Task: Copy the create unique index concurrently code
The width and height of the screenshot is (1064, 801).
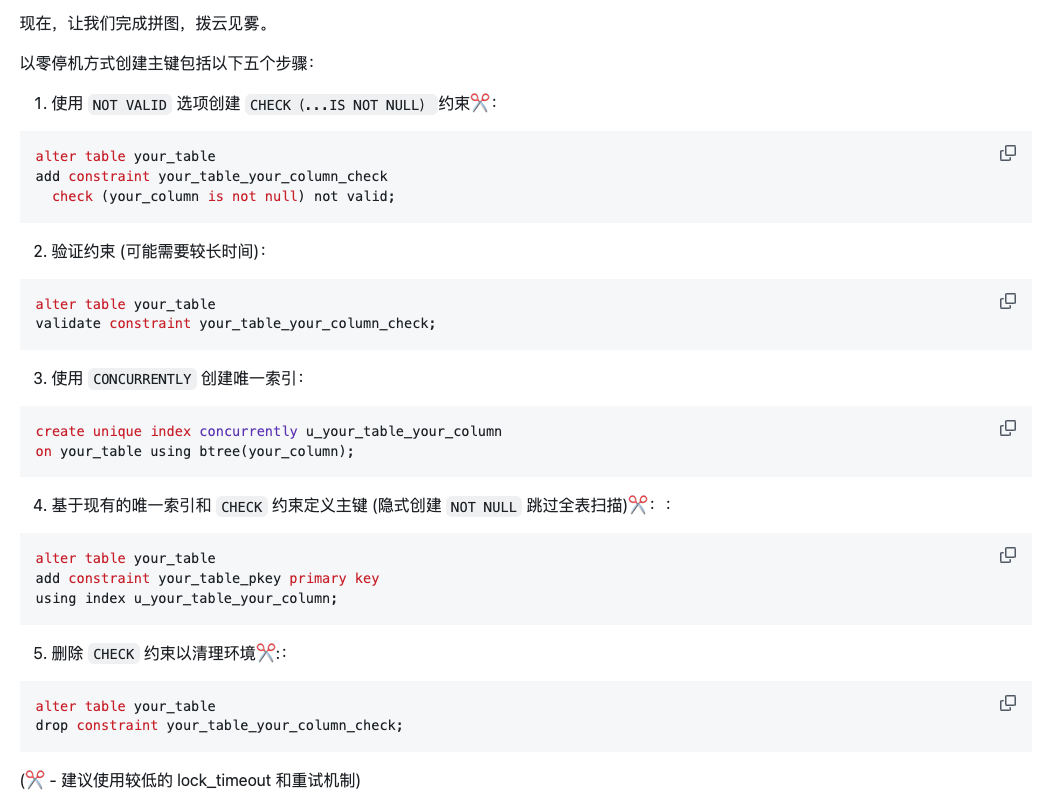Action: point(1008,428)
